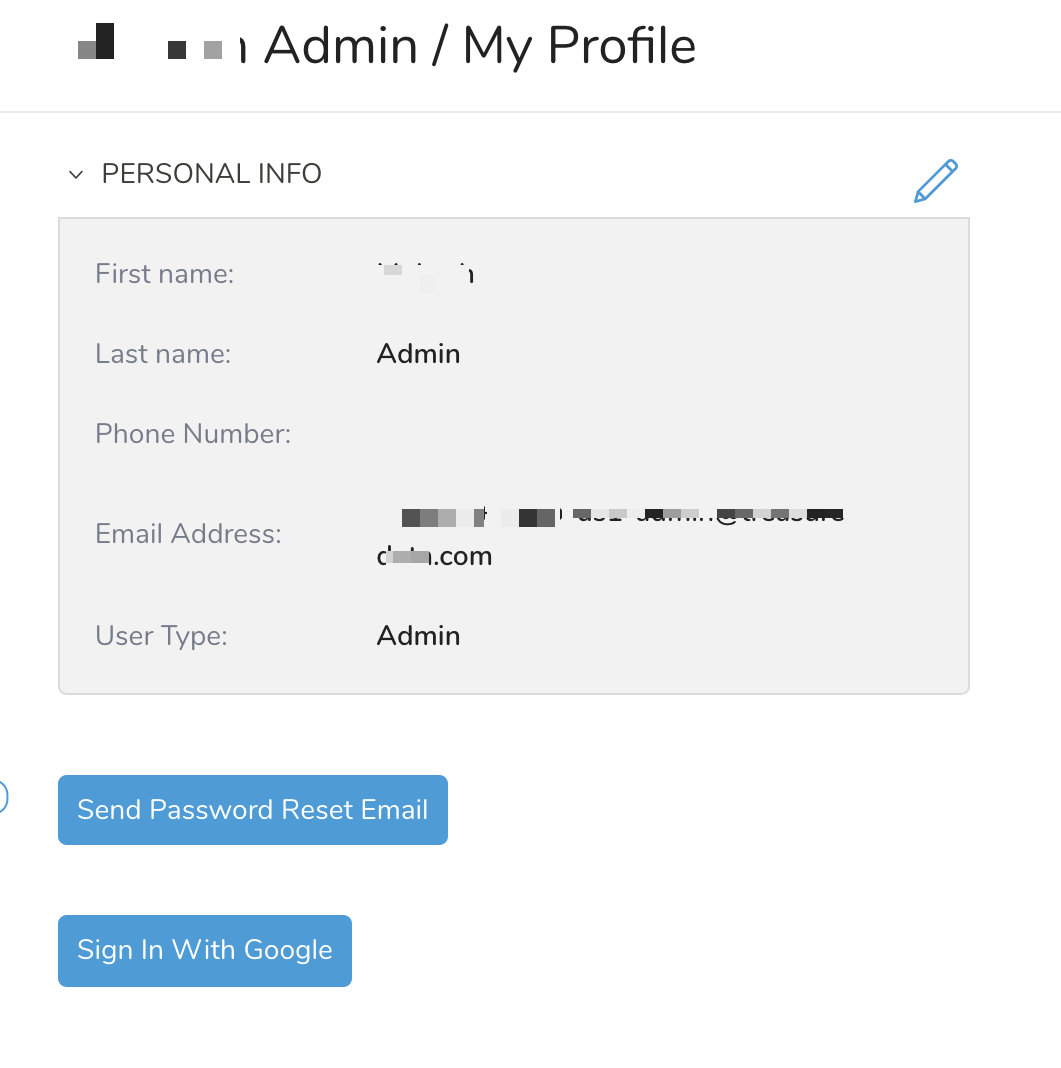Collapse the Personal Info section chevron
The height and width of the screenshot is (1068, 1061).
pos(75,175)
